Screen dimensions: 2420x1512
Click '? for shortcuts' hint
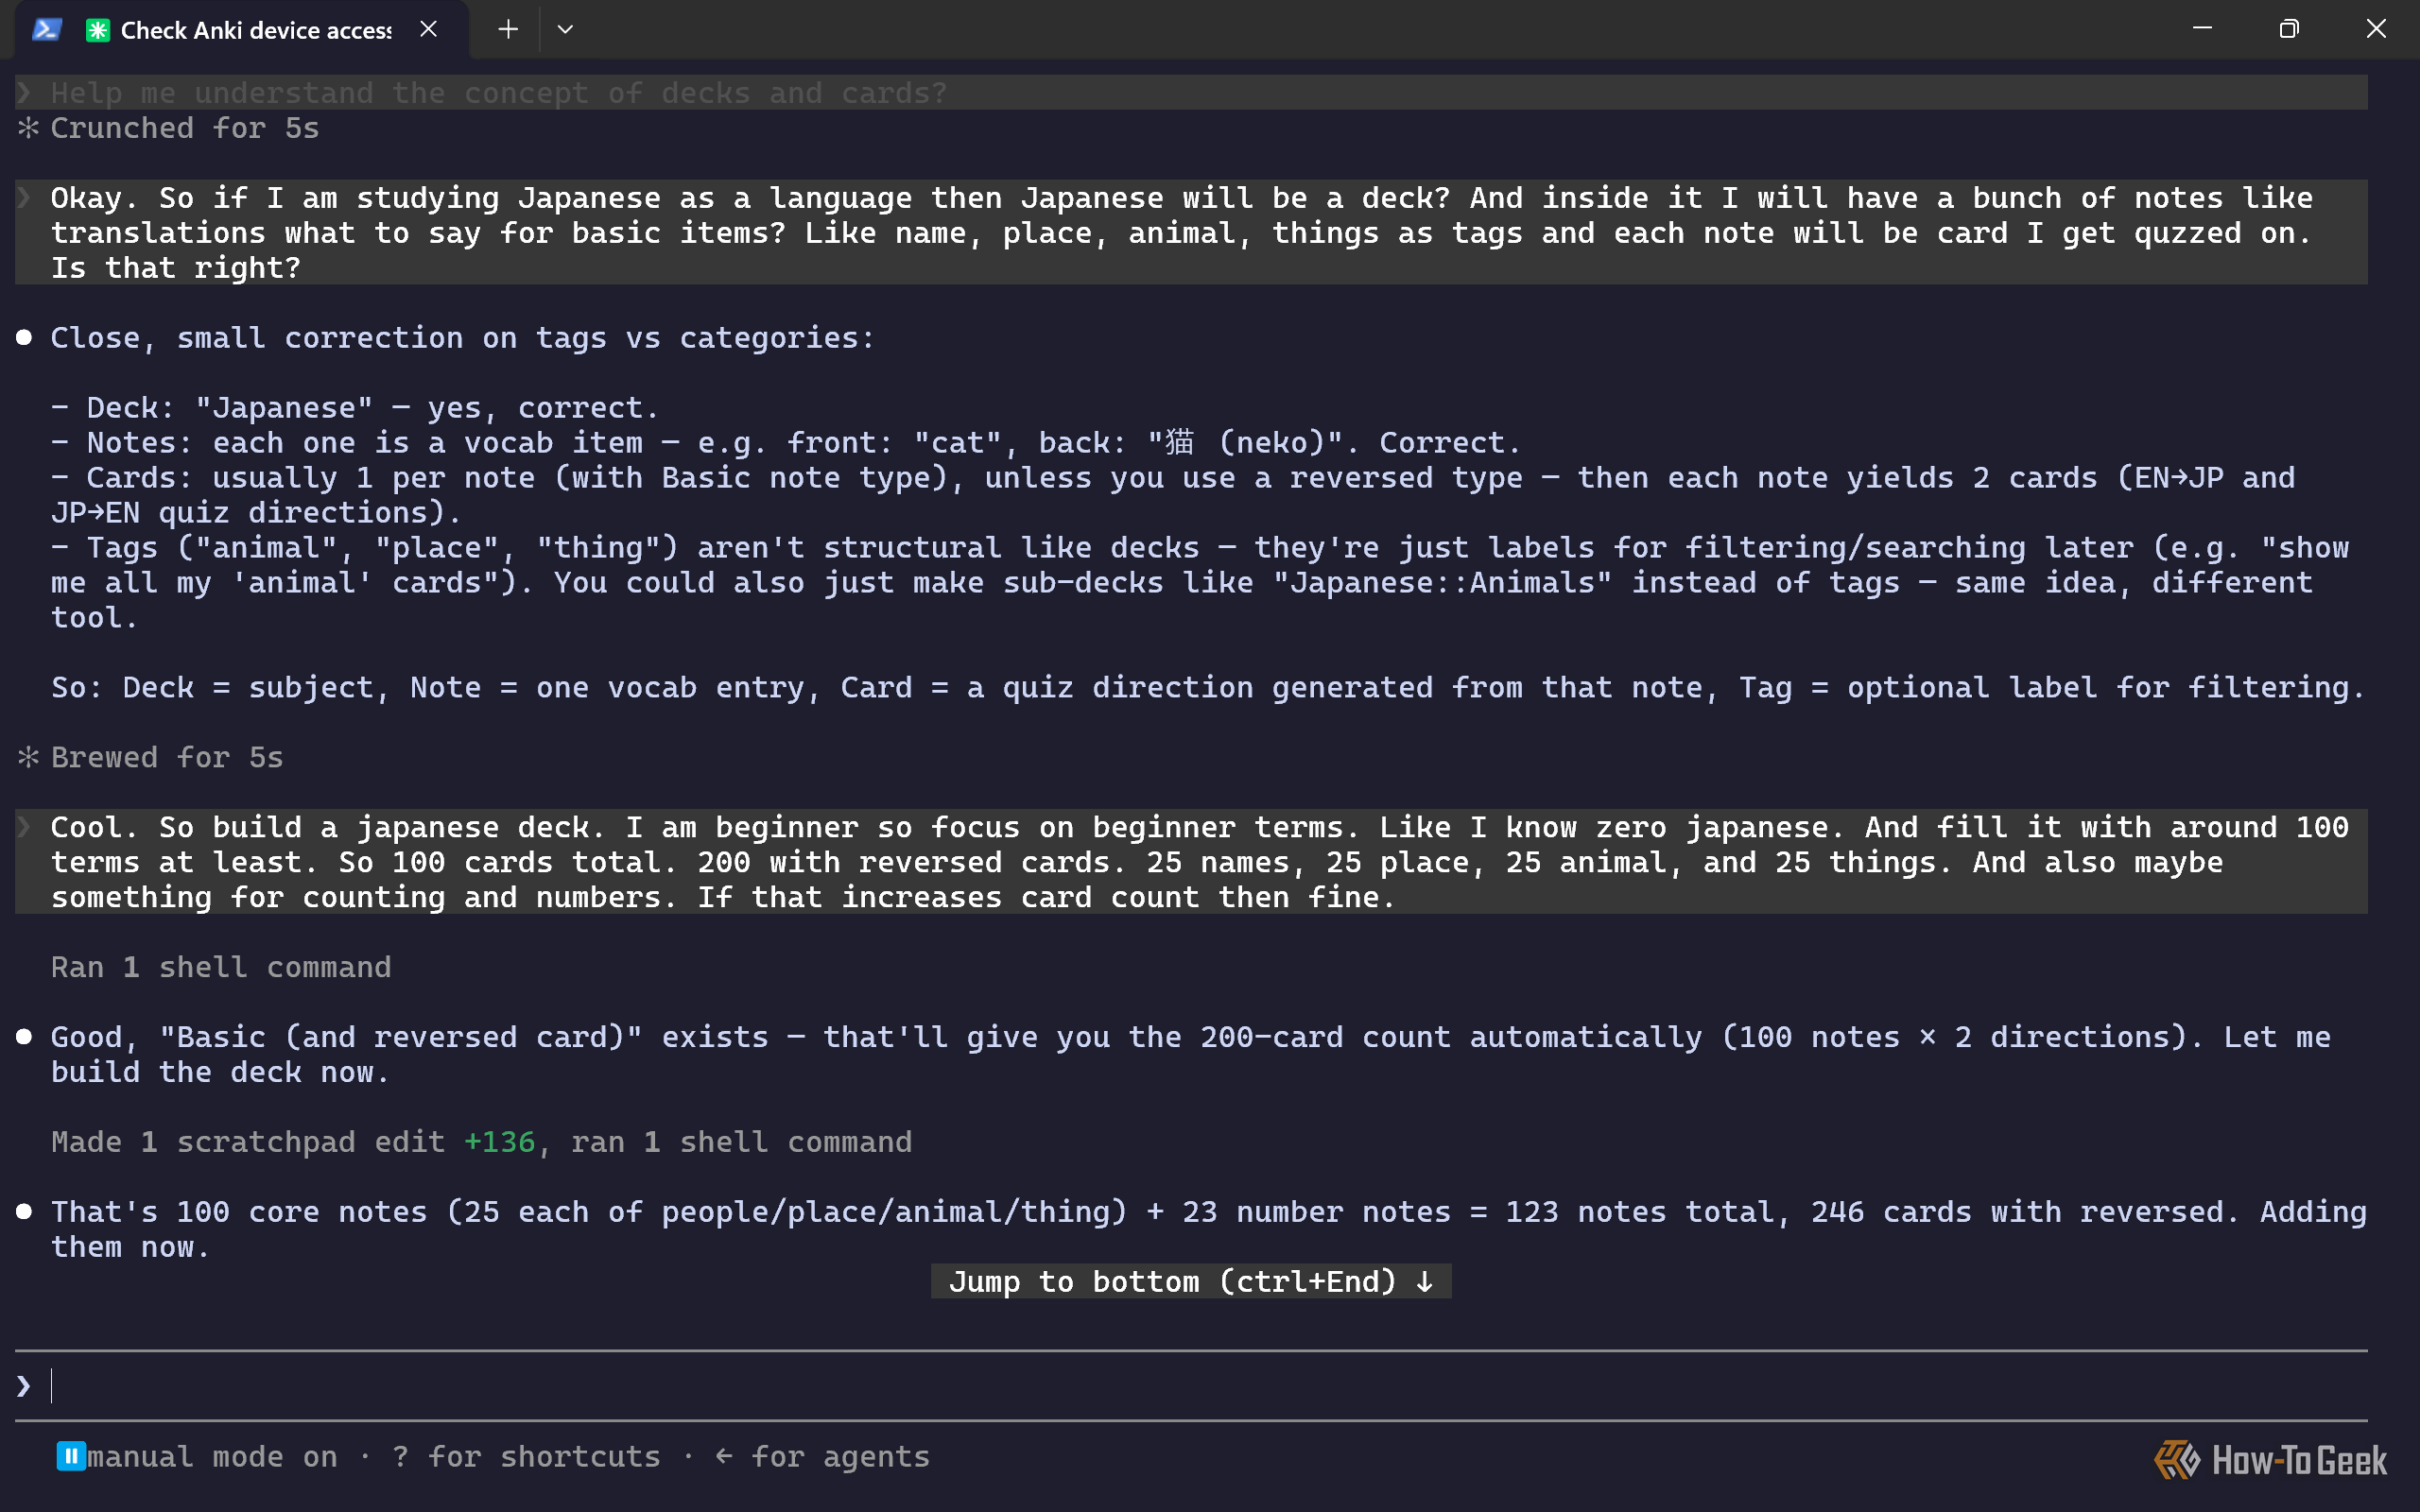pyautogui.click(x=526, y=1457)
